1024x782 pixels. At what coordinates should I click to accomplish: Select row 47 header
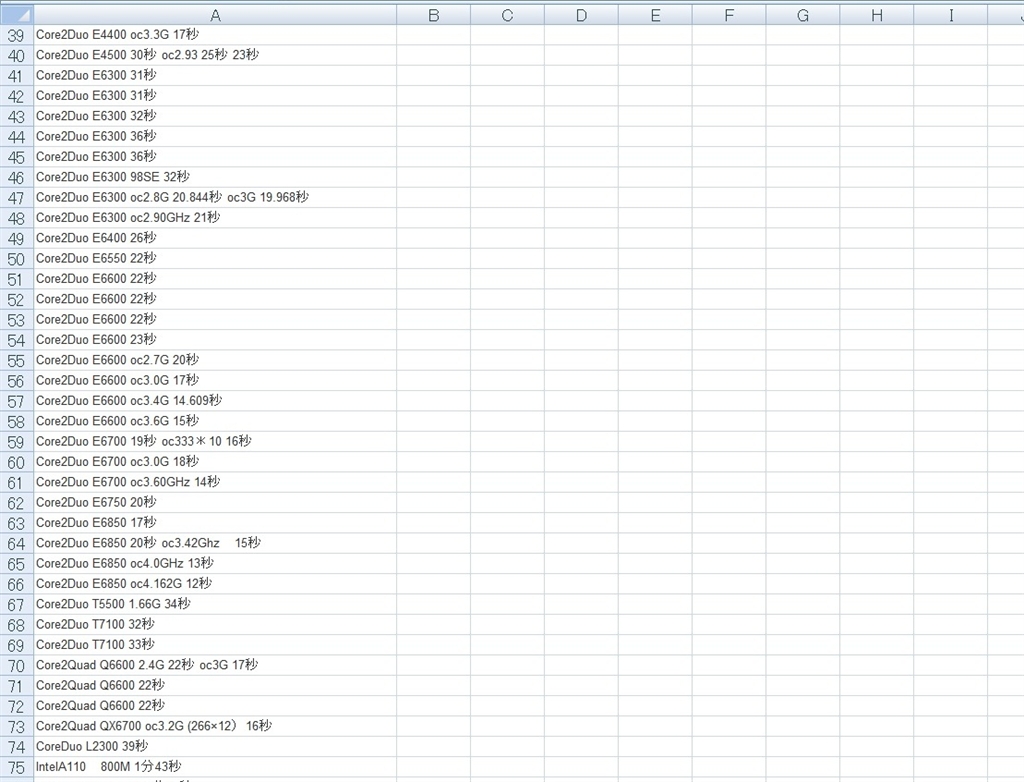tap(16, 198)
